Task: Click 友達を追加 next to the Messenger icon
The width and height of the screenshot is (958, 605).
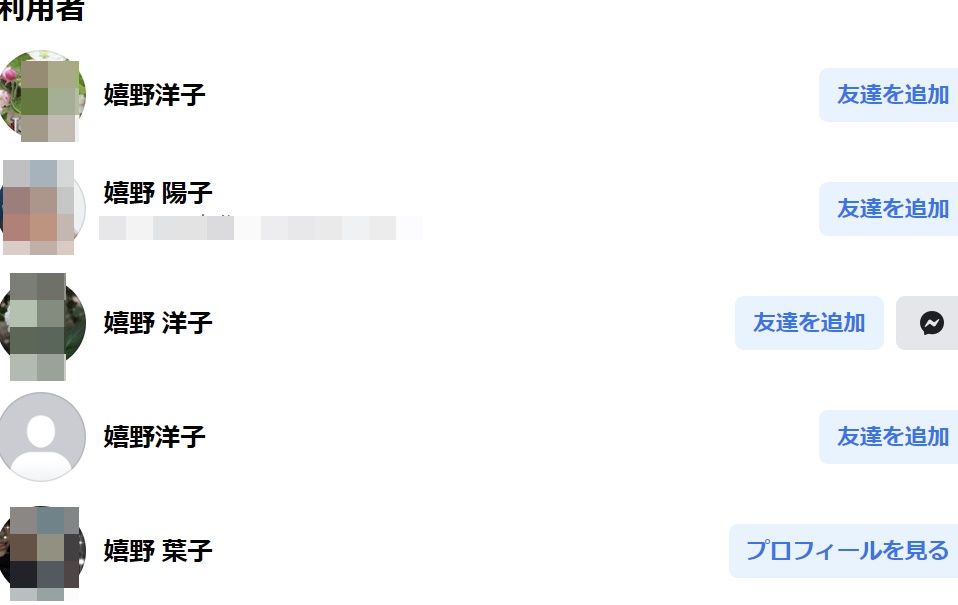Action: pos(810,323)
